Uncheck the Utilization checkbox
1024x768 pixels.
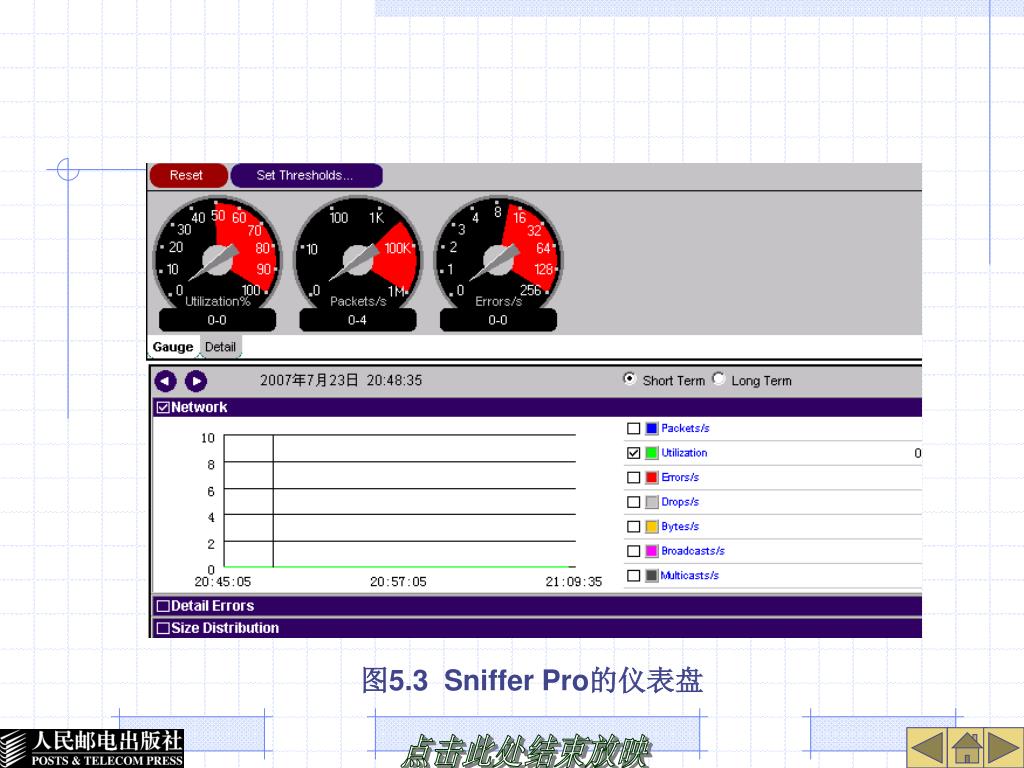[x=633, y=453]
